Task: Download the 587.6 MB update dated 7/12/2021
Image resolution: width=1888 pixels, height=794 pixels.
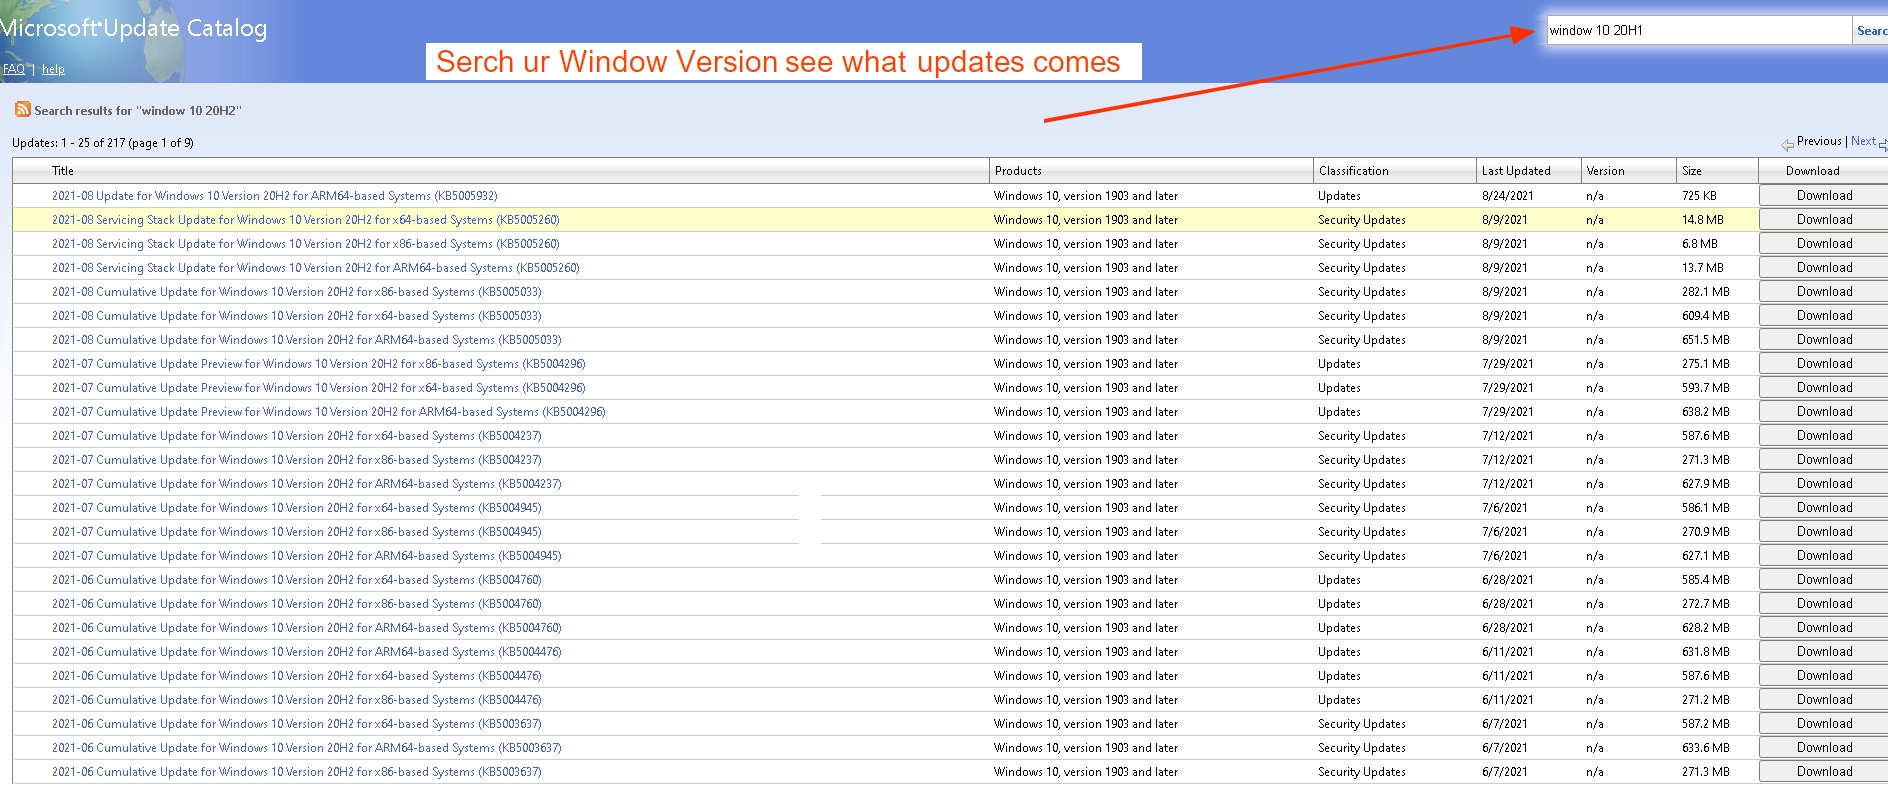Action: point(1824,436)
